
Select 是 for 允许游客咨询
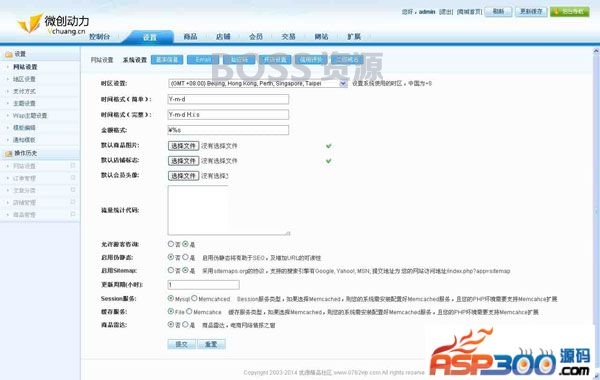(x=185, y=244)
